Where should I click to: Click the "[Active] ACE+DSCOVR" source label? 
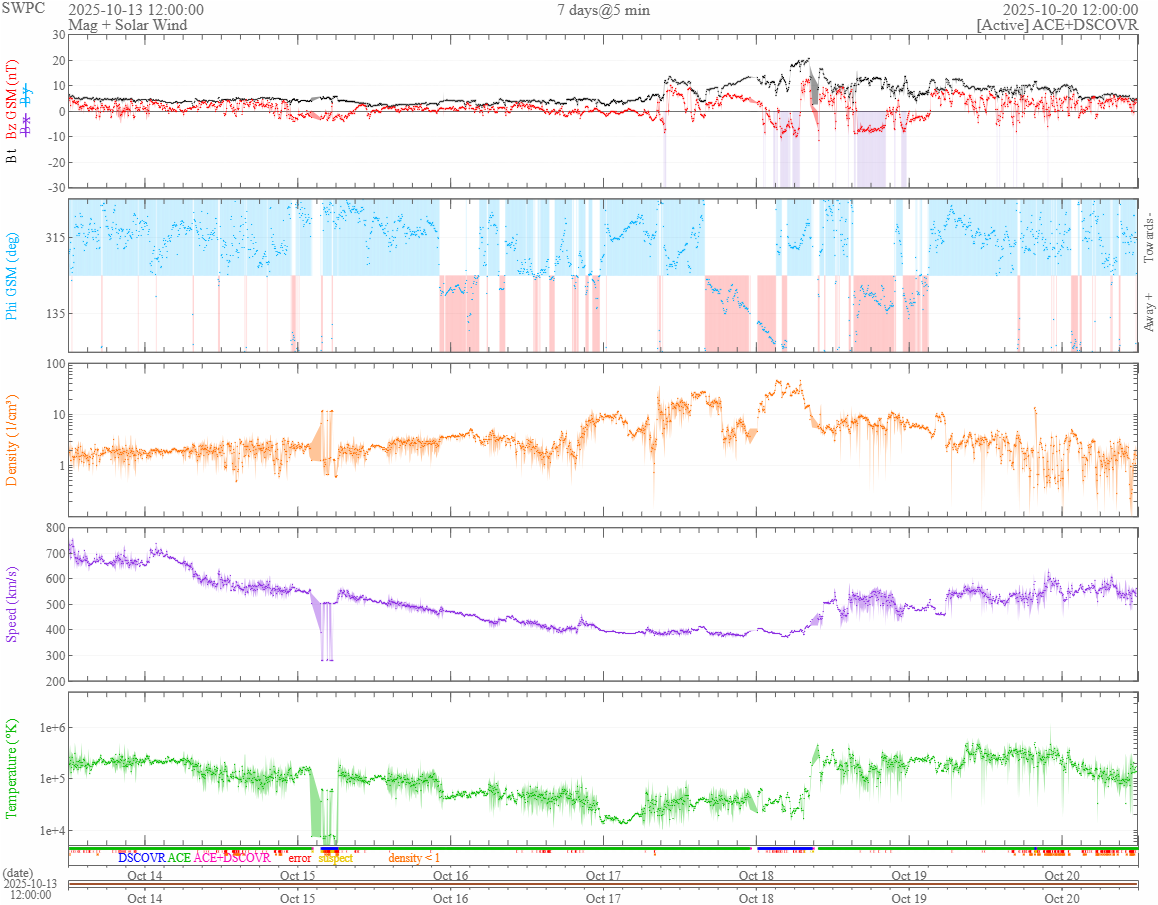(1057, 25)
